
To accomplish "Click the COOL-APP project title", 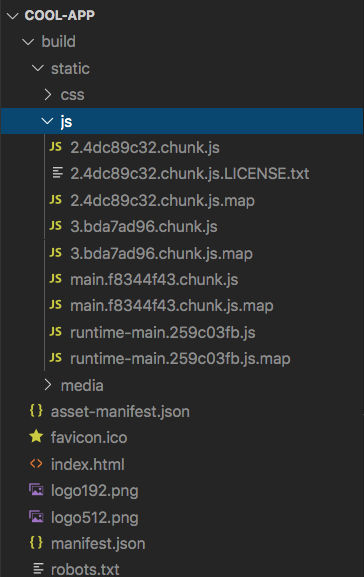I will (60, 15).
